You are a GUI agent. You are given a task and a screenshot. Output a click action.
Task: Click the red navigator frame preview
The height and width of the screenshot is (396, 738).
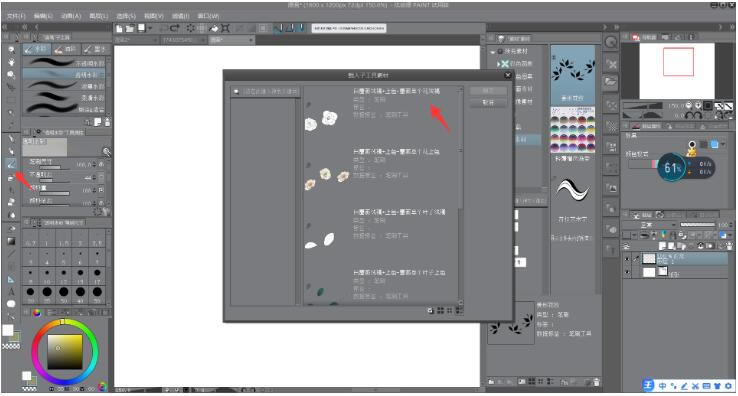pos(678,62)
